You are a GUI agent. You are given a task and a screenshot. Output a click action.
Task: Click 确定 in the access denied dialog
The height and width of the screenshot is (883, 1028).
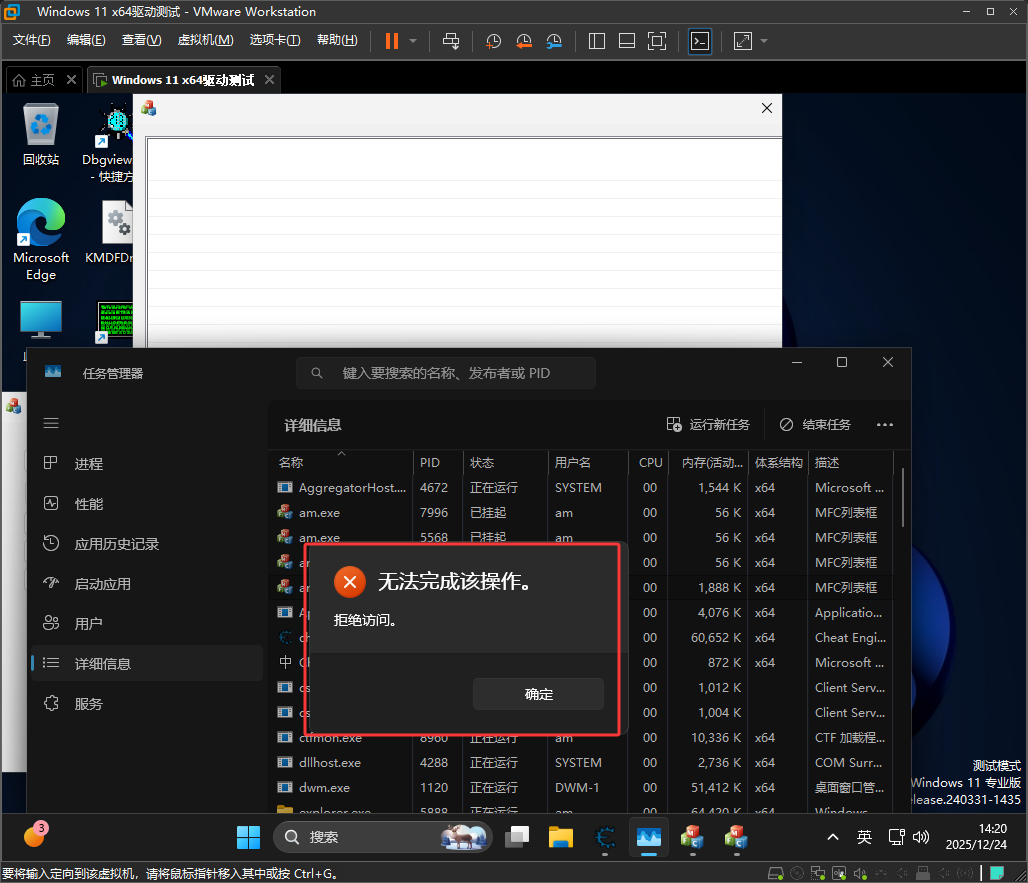tap(538, 694)
